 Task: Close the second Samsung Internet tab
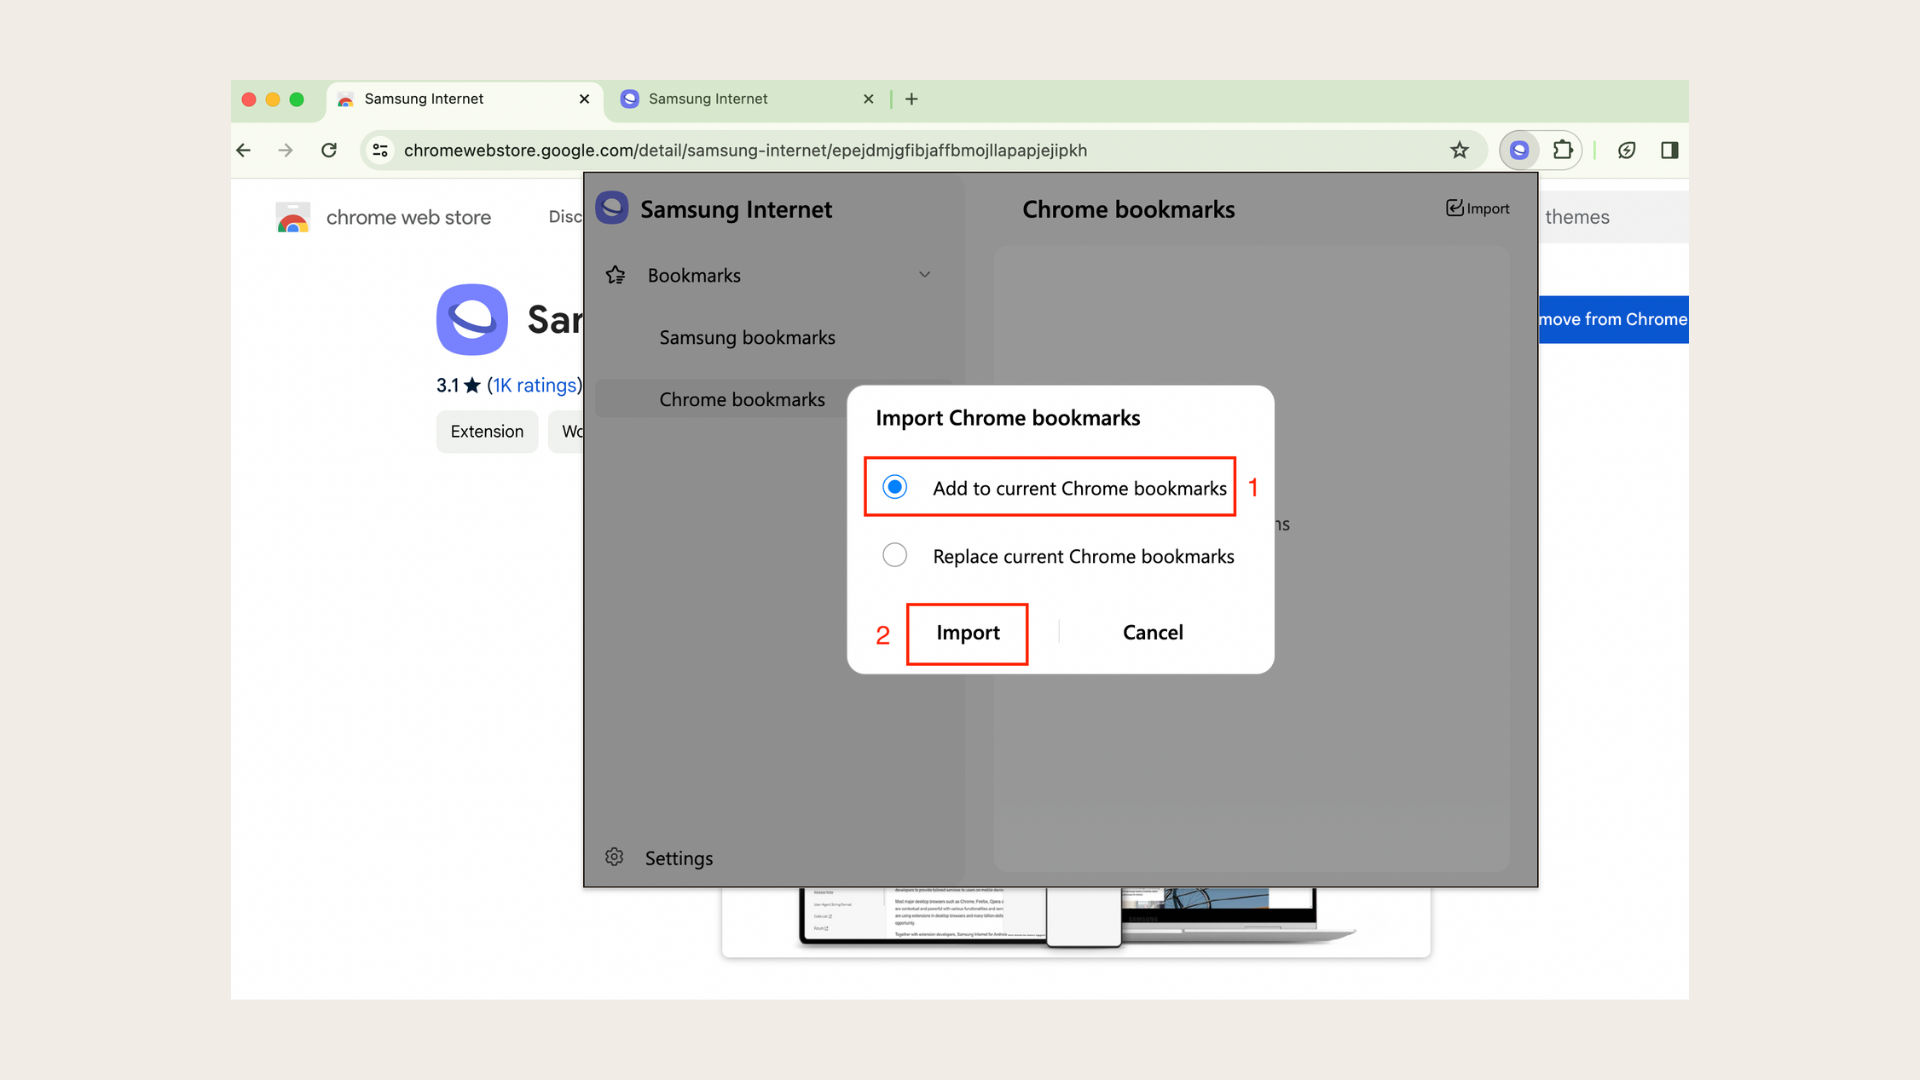pyautogui.click(x=868, y=99)
